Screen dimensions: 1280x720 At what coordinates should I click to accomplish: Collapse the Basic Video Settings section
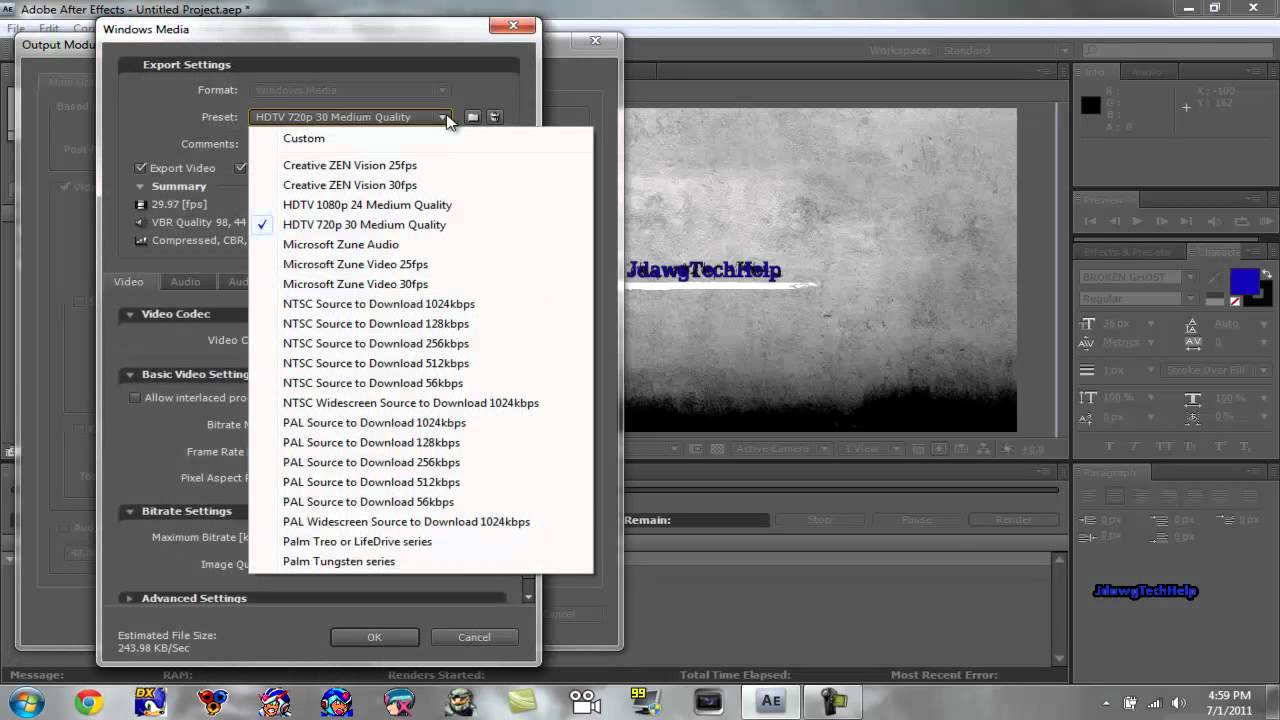coord(129,375)
